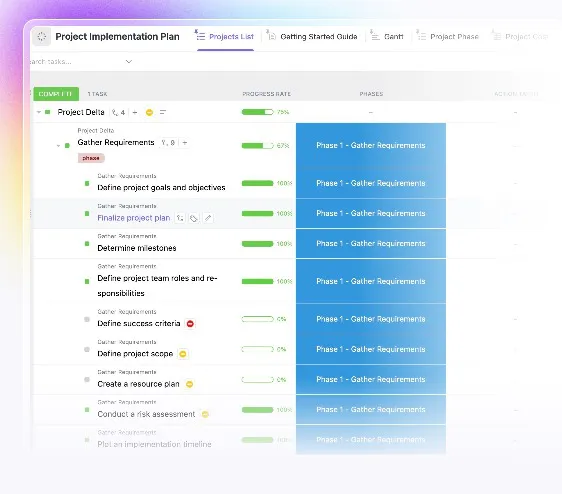The height and width of the screenshot is (494, 562).
Task: Click the yellow icon beside Create a resource plan
Action: pos(189,384)
